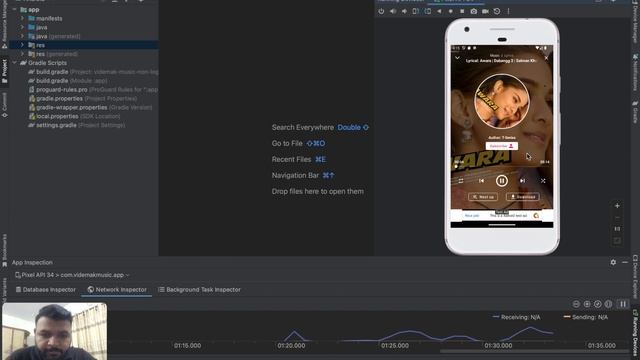The image size is (640, 360).
Task: Collapse the phone player with the down chevron
Action: click(457, 58)
